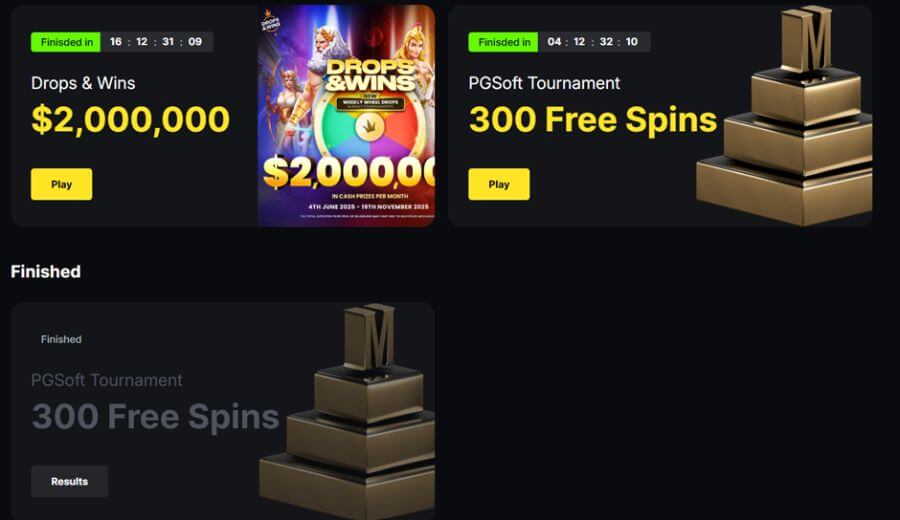Viewport: 900px width, 520px height.
Task: Click the green 'Finished in' badge for Drops & Wins
Action: 66,42
